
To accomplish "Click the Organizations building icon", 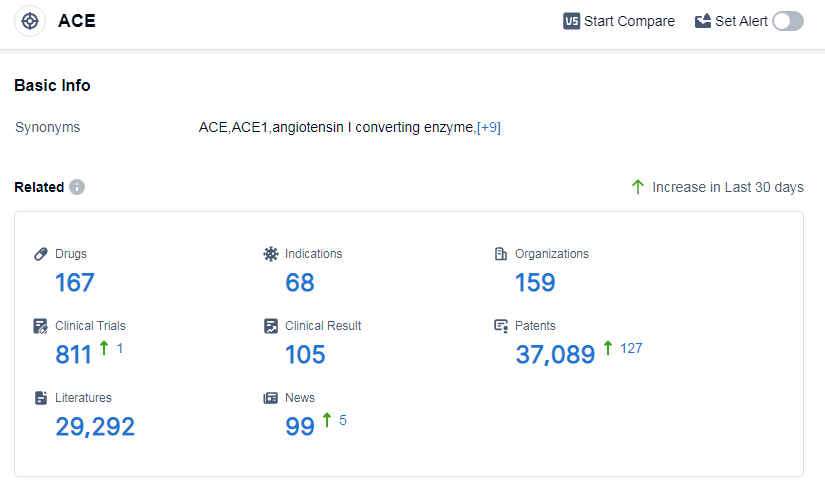I will coord(501,254).
